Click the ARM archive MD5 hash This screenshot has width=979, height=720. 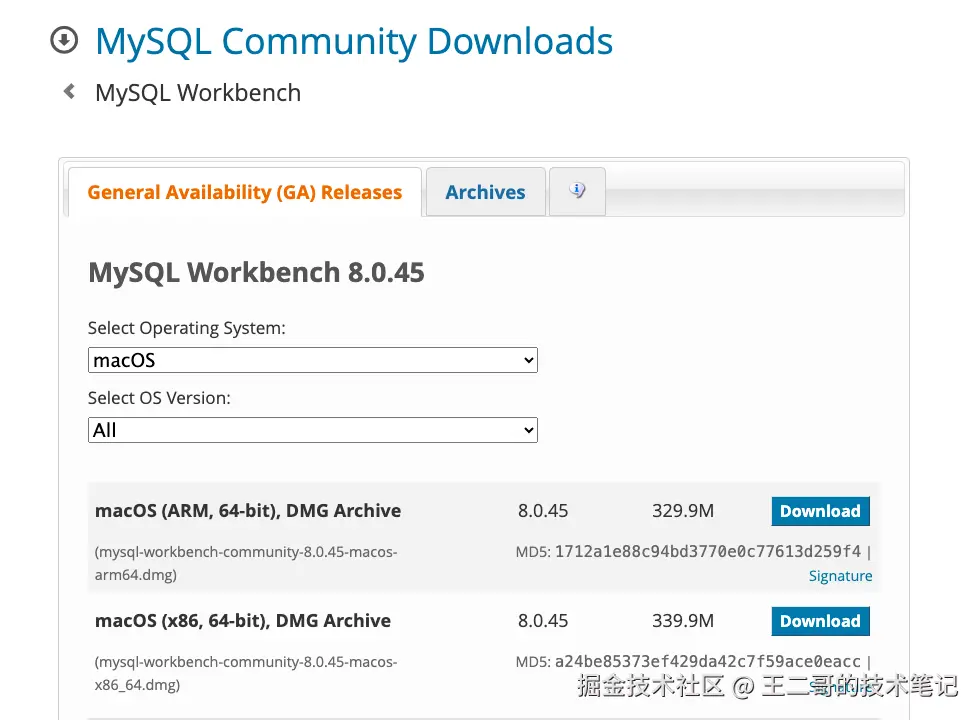[x=707, y=551]
